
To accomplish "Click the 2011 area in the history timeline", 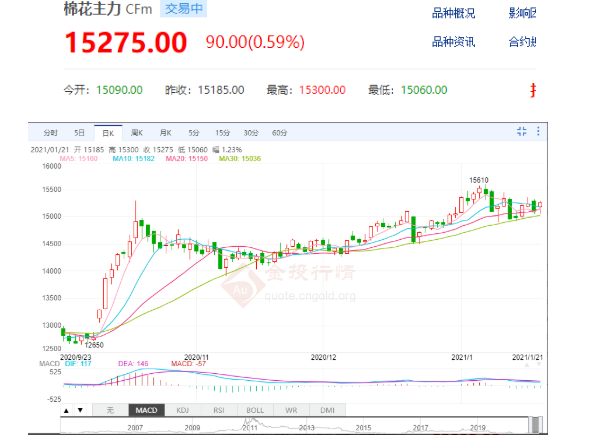I will (250, 427).
